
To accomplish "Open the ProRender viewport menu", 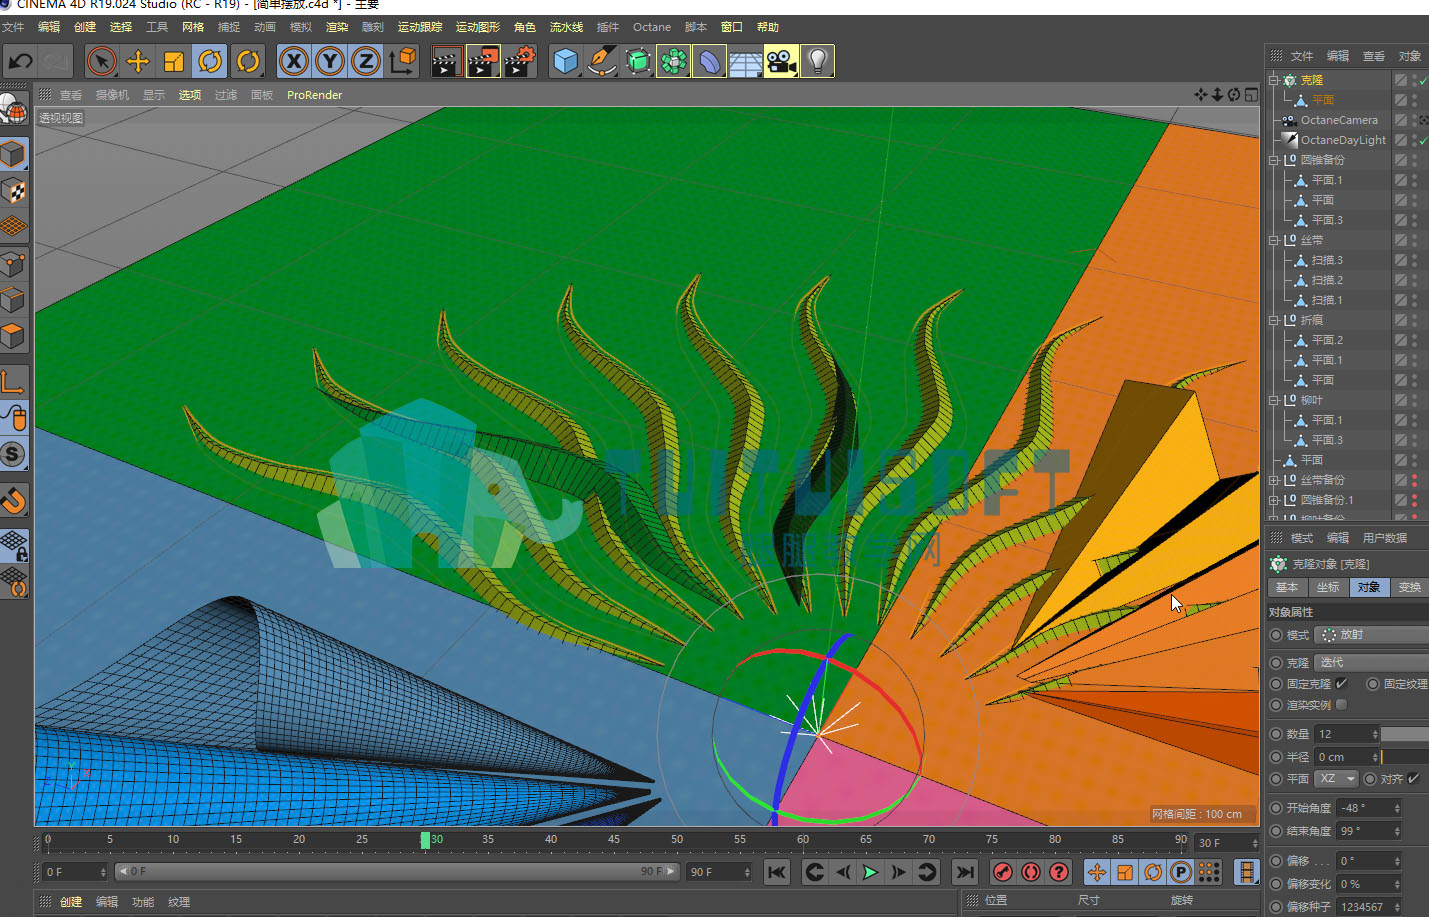I will [x=314, y=95].
